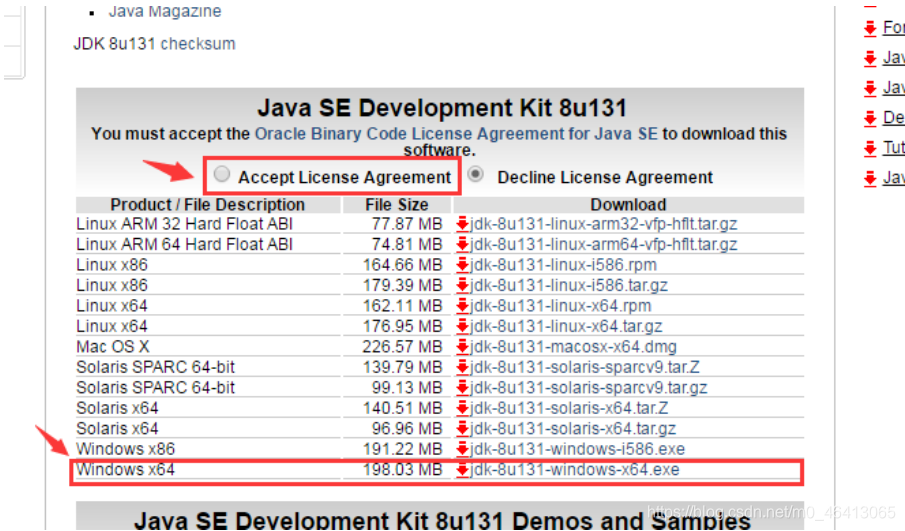Click the 'Product / File Description' column header

(208, 205)
